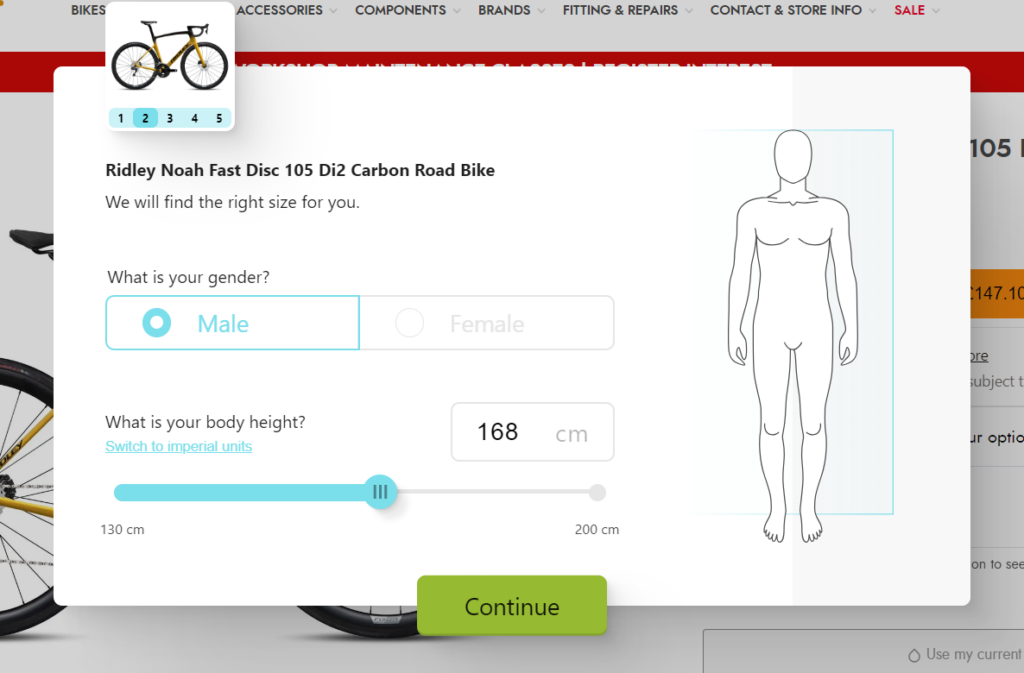Expand the Accessories menu dropdown
Screen dimensions: 1024x673
click(334, 10)
